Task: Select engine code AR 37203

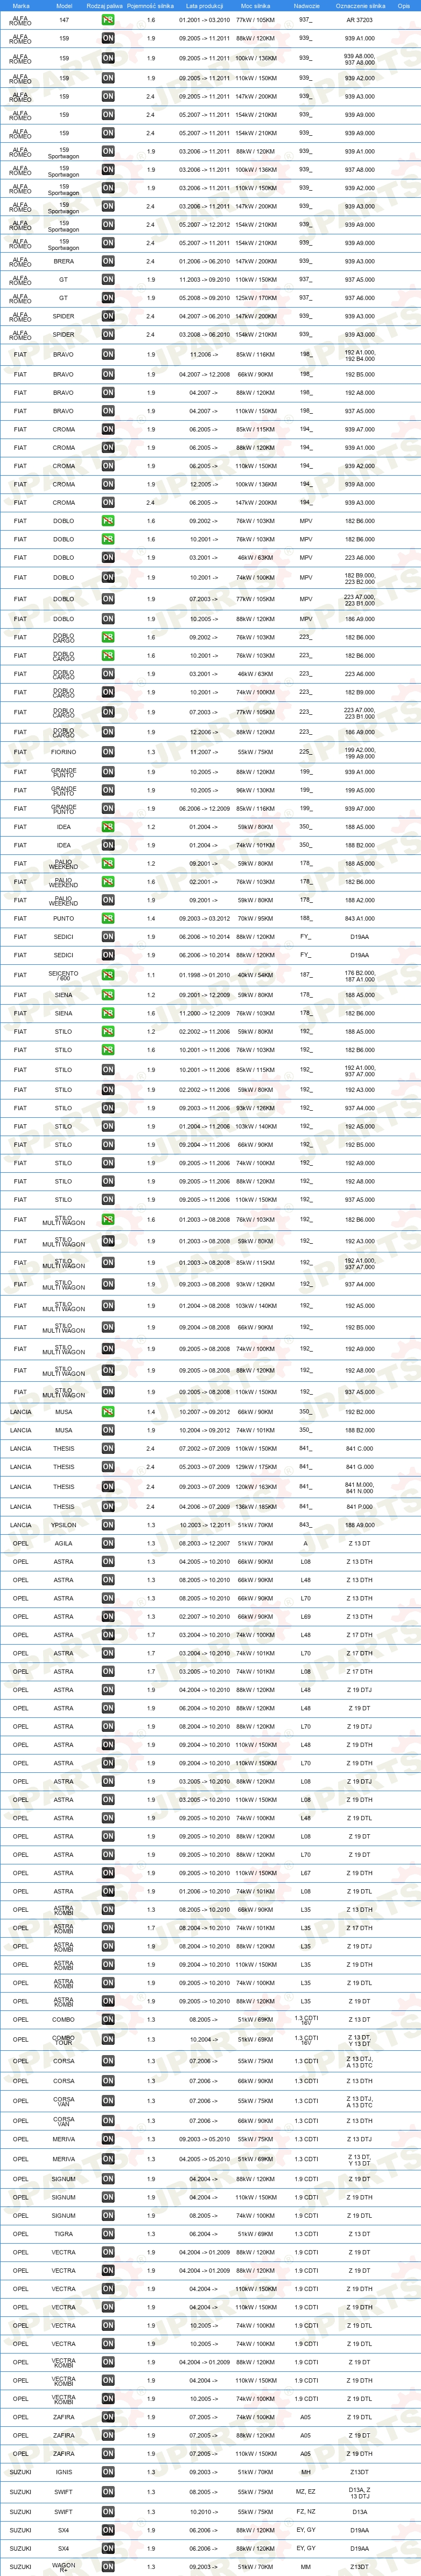Action: pyautogui.click(x=359, y=20)
